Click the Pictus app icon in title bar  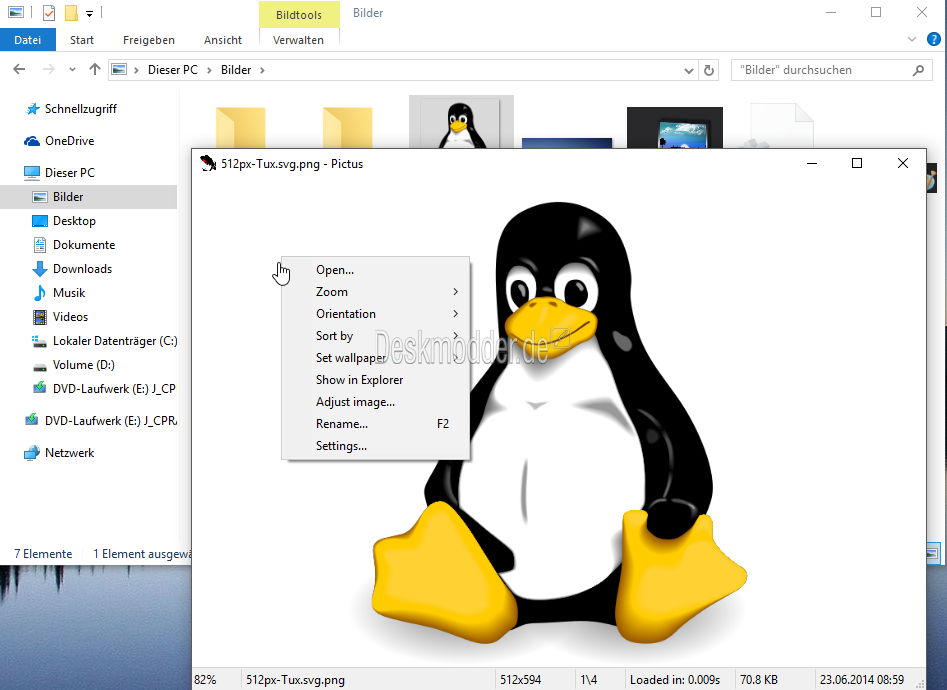208,164
